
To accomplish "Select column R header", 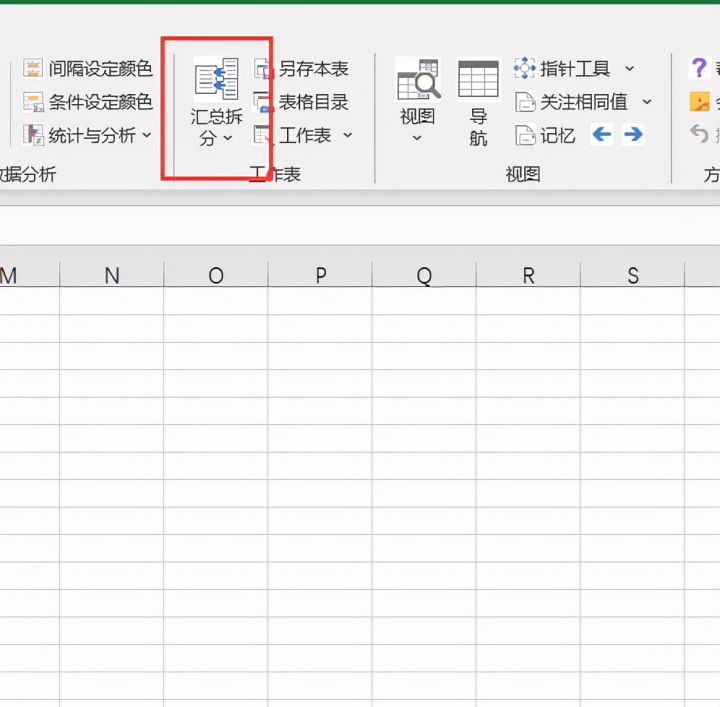I will tap(529, 275).
